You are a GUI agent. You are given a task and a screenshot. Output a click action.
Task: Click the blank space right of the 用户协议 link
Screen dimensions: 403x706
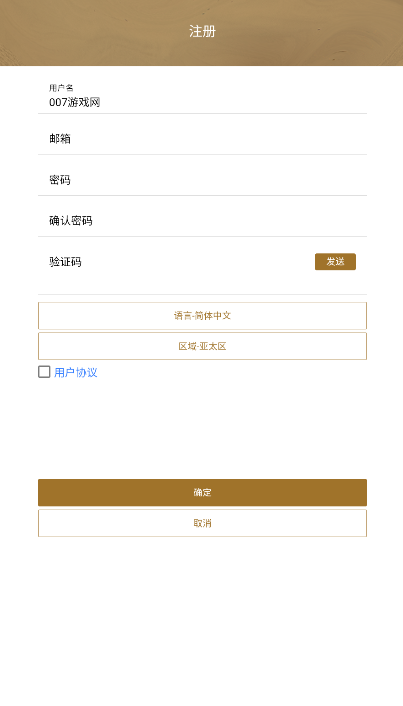(x=234, y=372)
